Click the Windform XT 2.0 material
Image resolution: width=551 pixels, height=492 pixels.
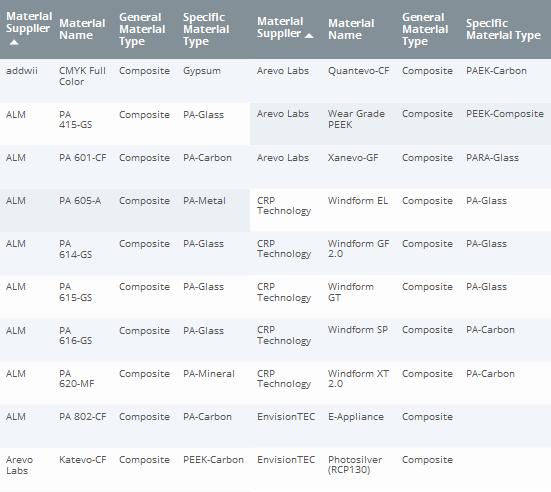pos(358,378)
